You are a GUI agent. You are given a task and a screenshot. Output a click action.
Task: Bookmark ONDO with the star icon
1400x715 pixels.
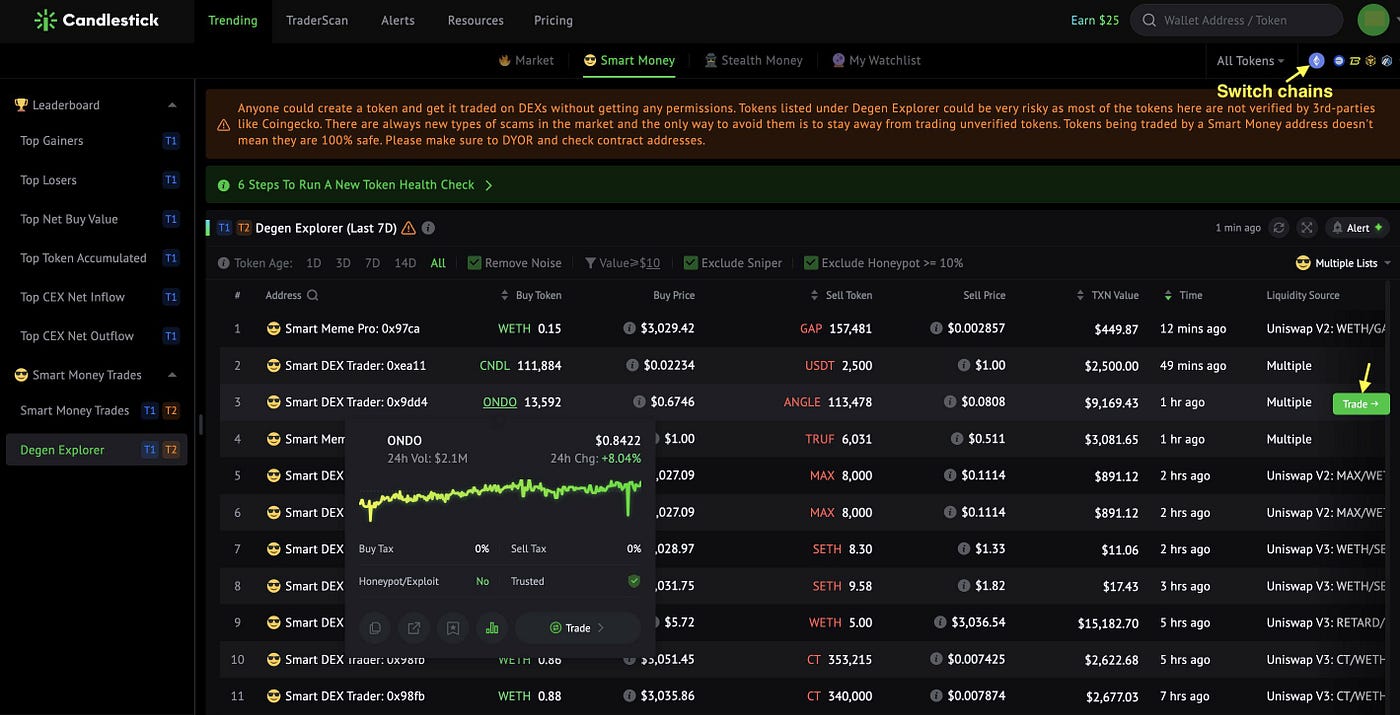453,628
